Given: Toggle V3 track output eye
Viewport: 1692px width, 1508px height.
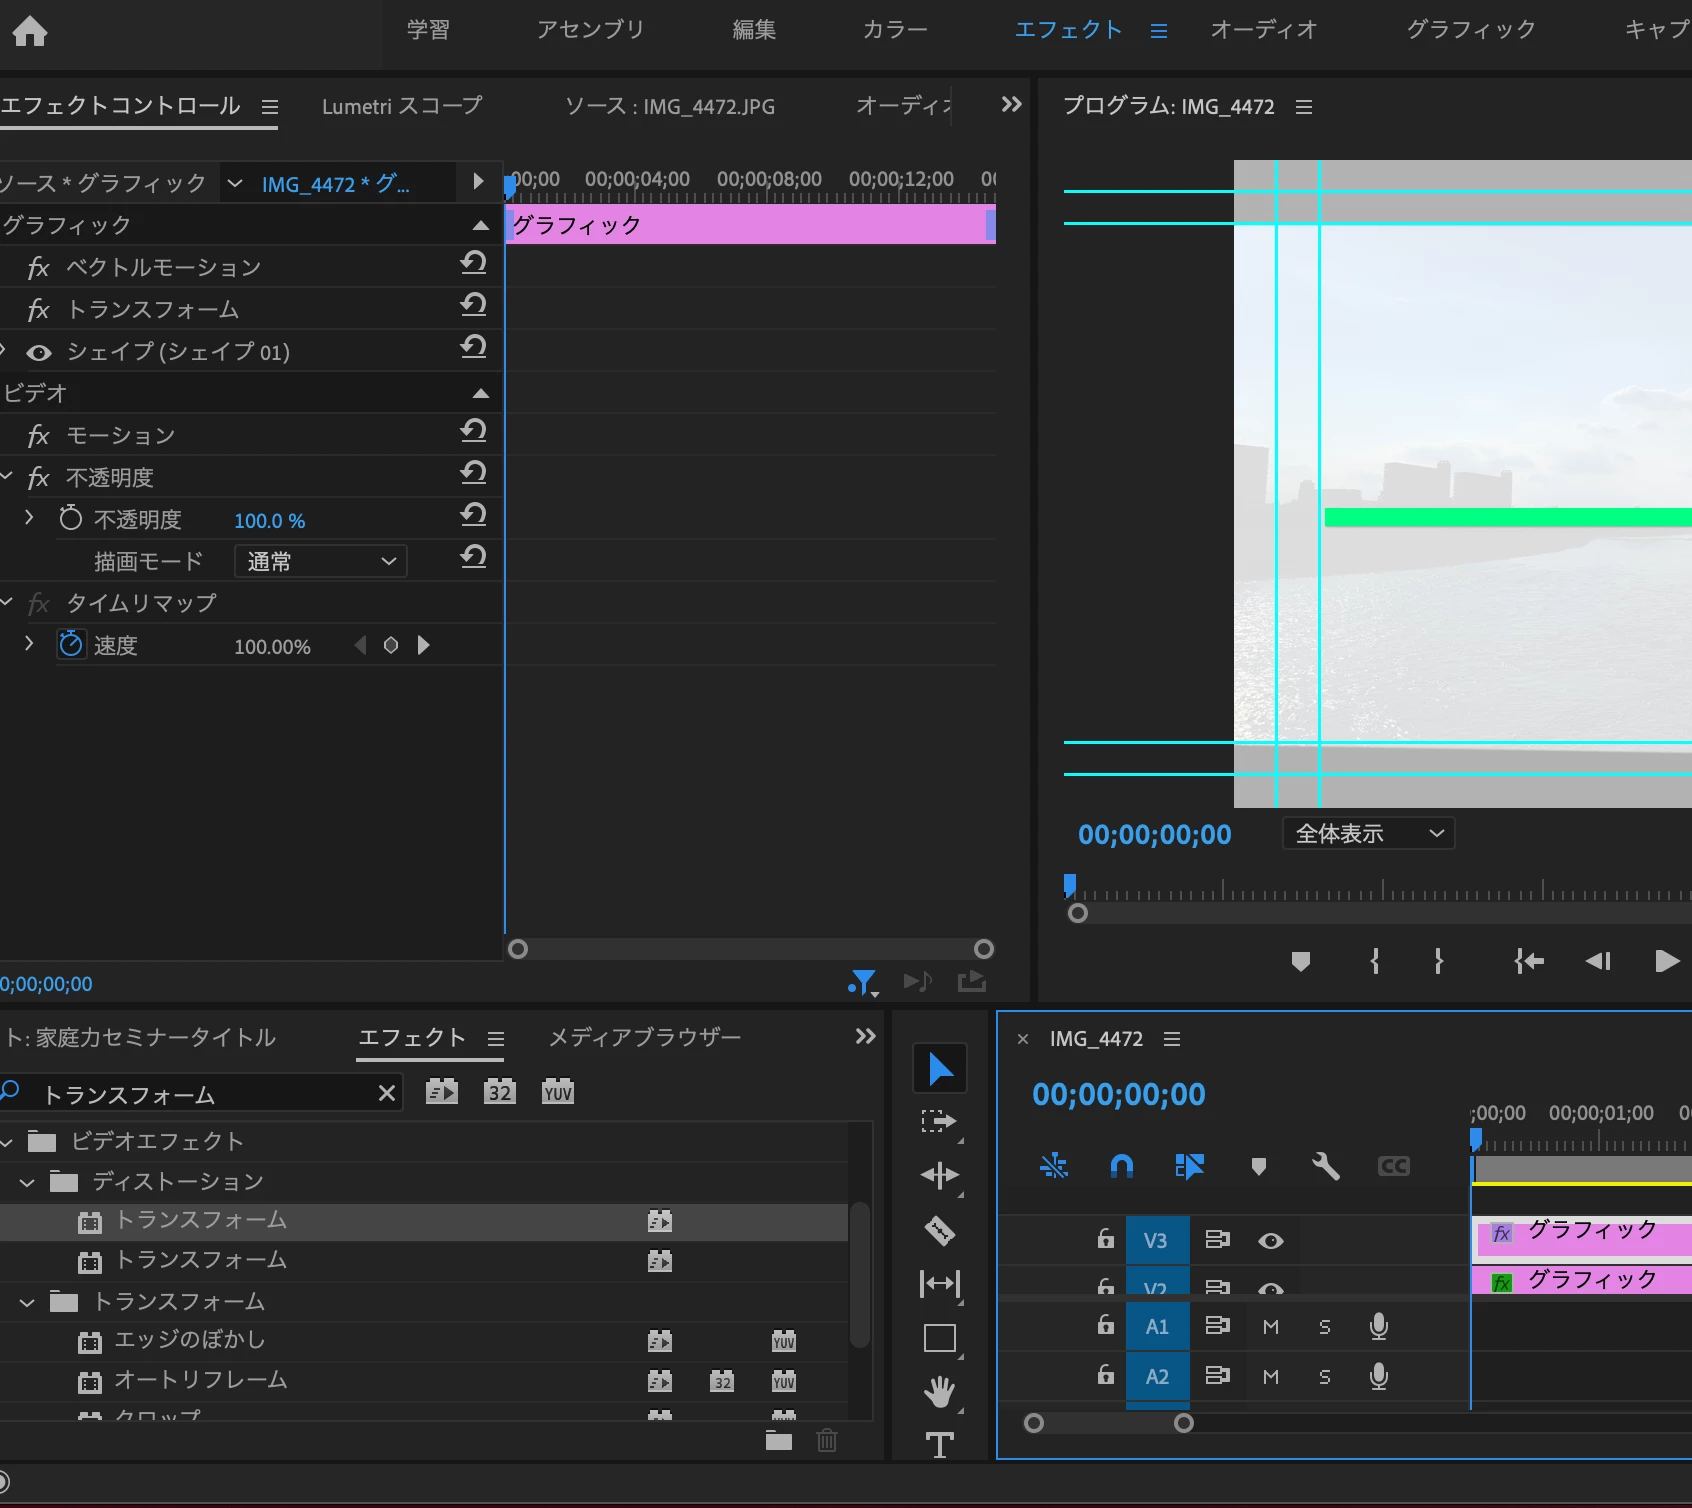Looking at the screenshot, I should (1271, 1240).
